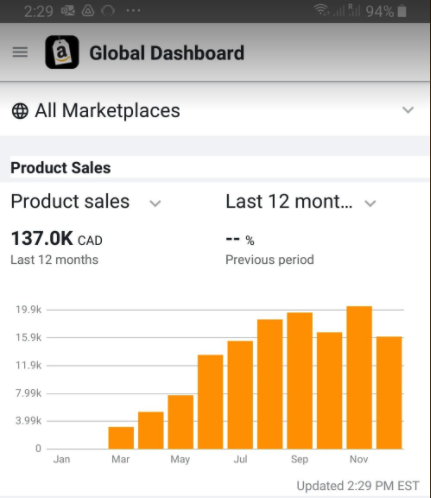This screenshot has height=498, width=431.
Task: Tap the July sales bar
Action: (x=240, y=395)
